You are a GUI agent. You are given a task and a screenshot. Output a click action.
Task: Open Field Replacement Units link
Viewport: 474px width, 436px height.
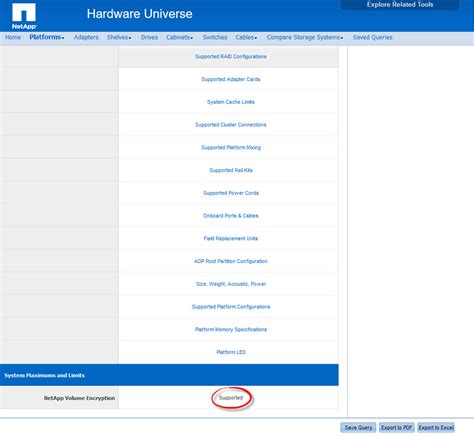point(231,238)
